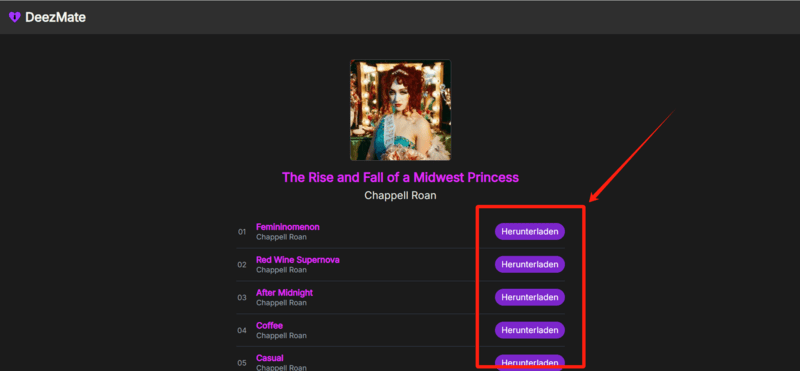Open the Chappell Roan album cover thumbnail
Viewport: 800px width, 371px height.
click(401, 110)
